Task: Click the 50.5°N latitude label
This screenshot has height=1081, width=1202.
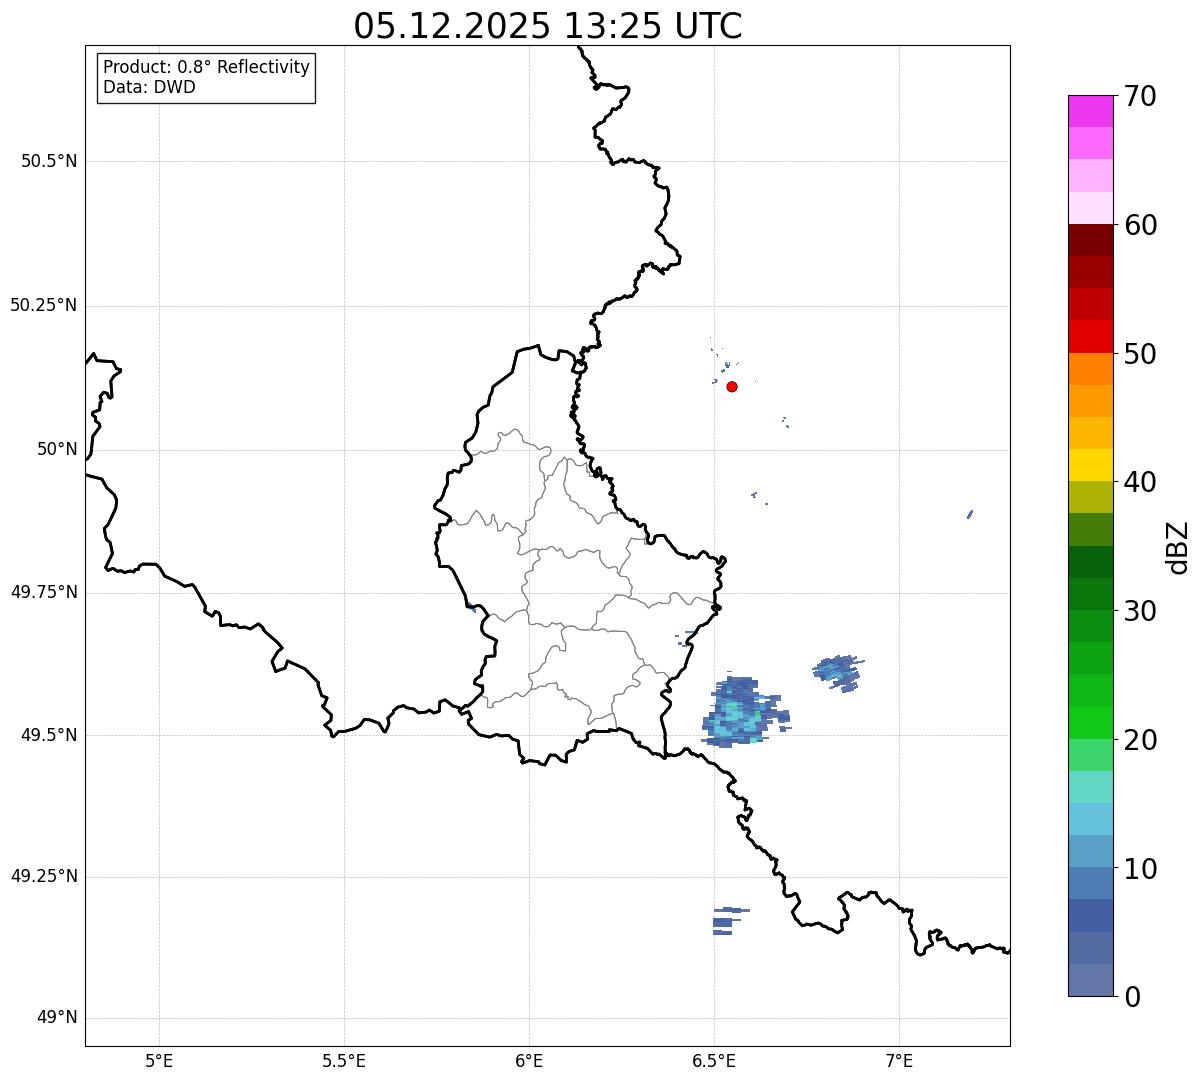Action: (49, 161)
